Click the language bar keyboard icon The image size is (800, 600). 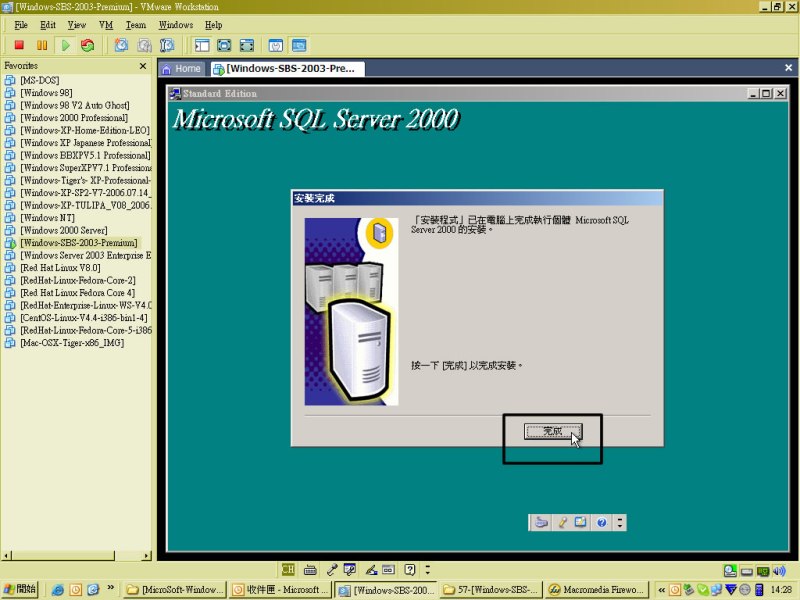(x=310, y=569)
